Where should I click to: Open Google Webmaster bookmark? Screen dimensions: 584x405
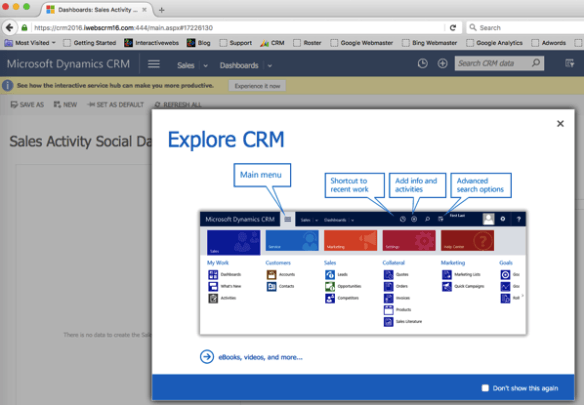point(362,43)
